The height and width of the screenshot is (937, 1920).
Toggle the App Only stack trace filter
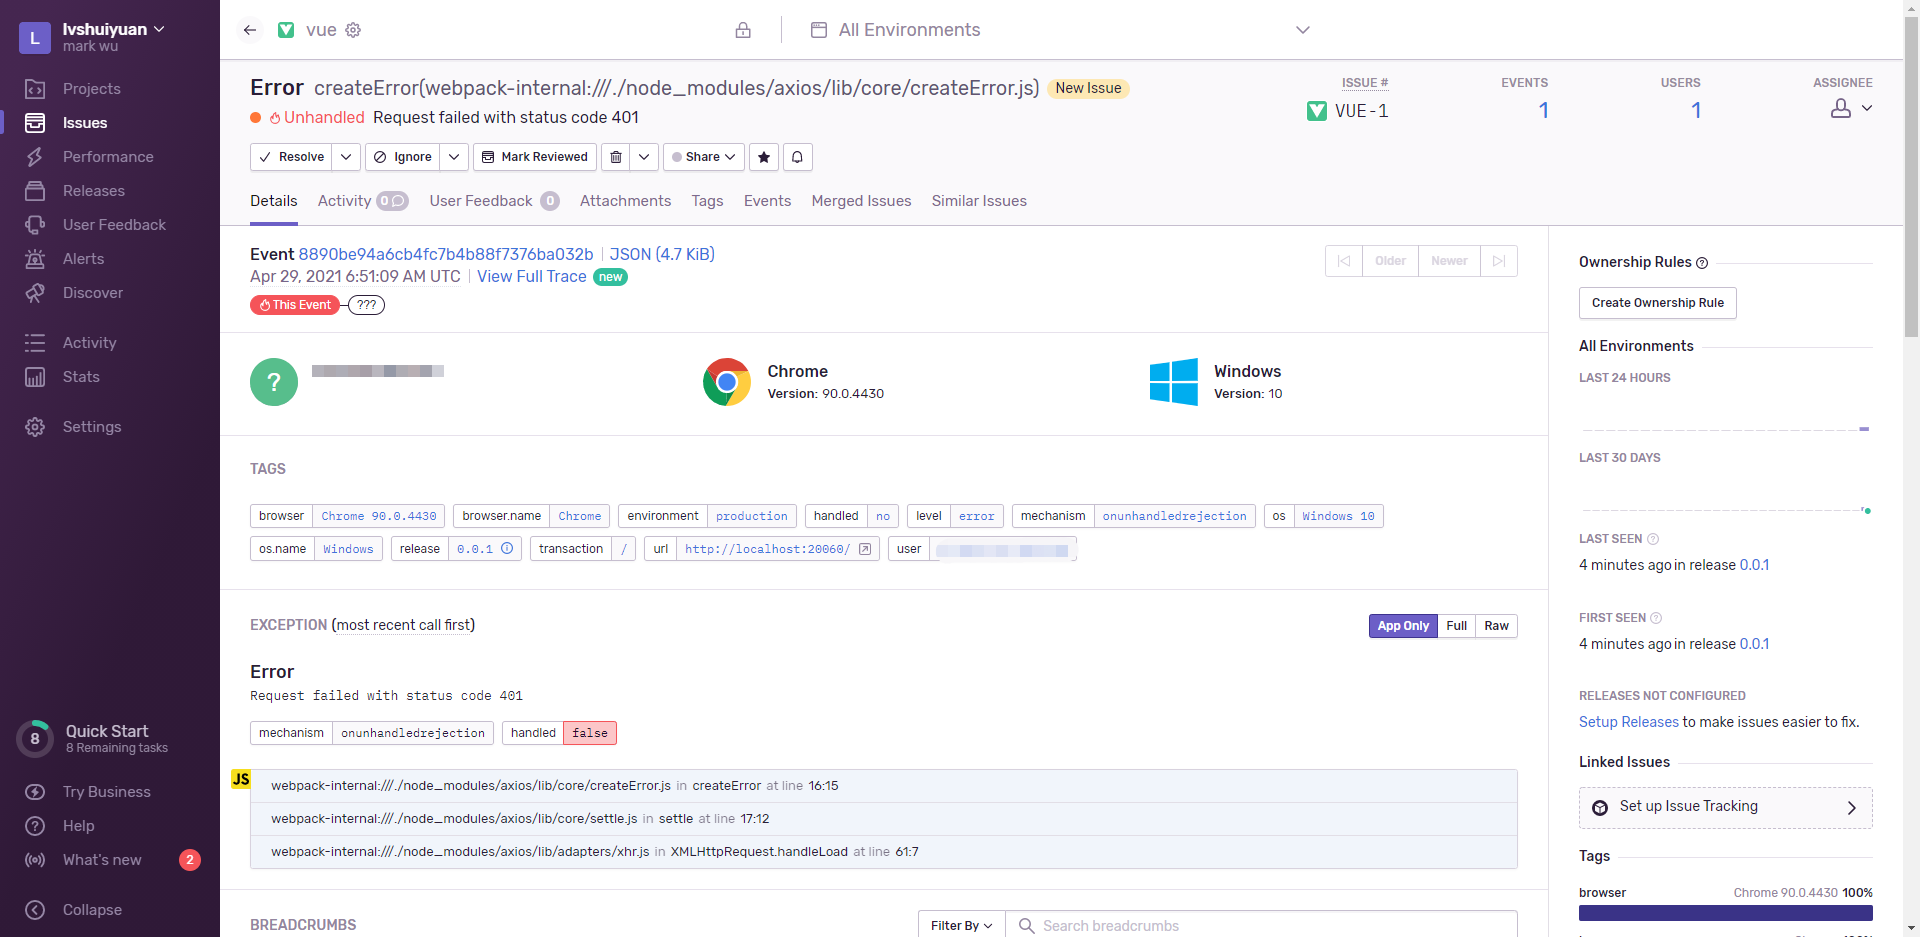[1402, 626]
